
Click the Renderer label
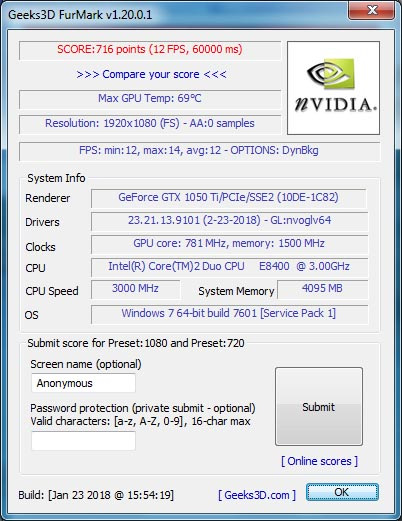pos(48,198)
